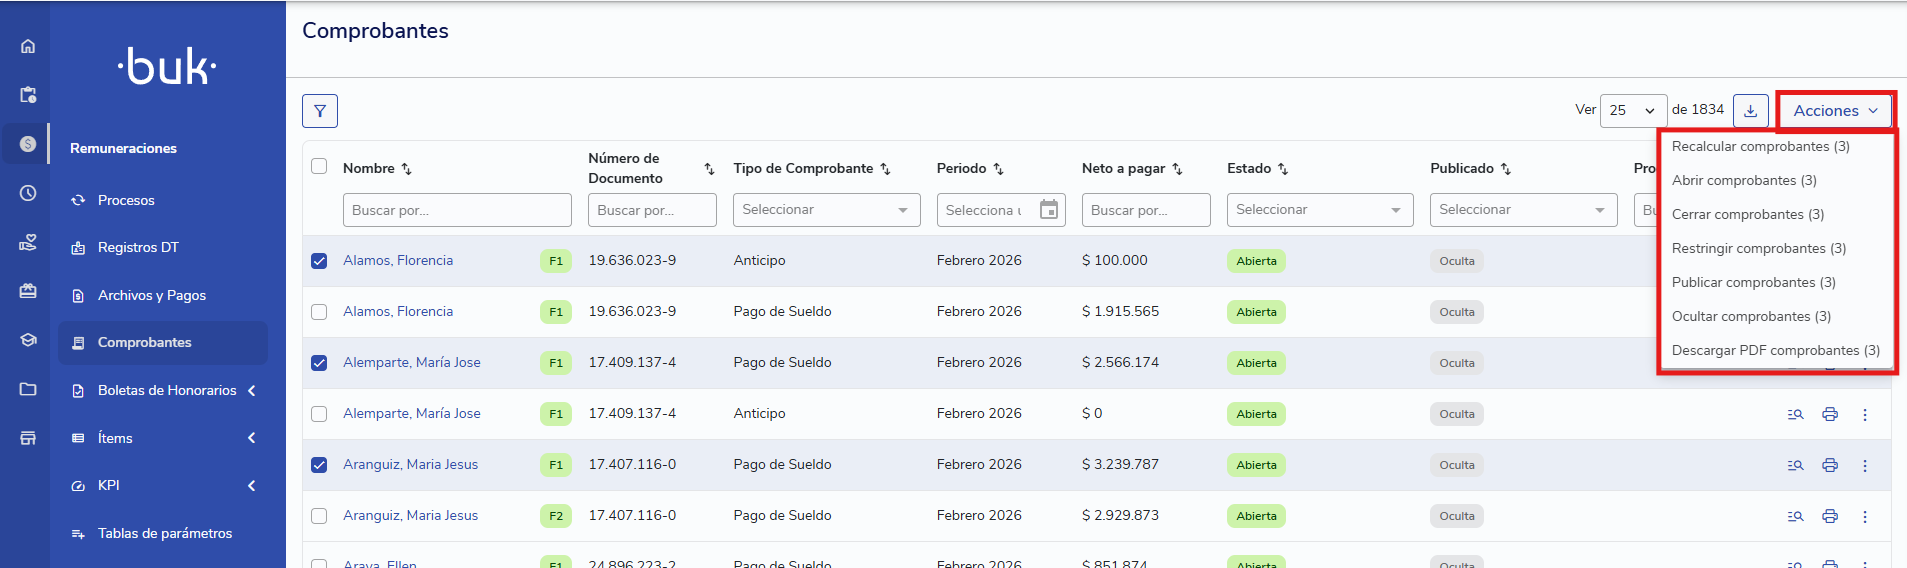The width and height of the screenshot is (1907, 568).
Task: Open three-dot menu on Alemparte Anticipo row
Action: pos(1864,414)
